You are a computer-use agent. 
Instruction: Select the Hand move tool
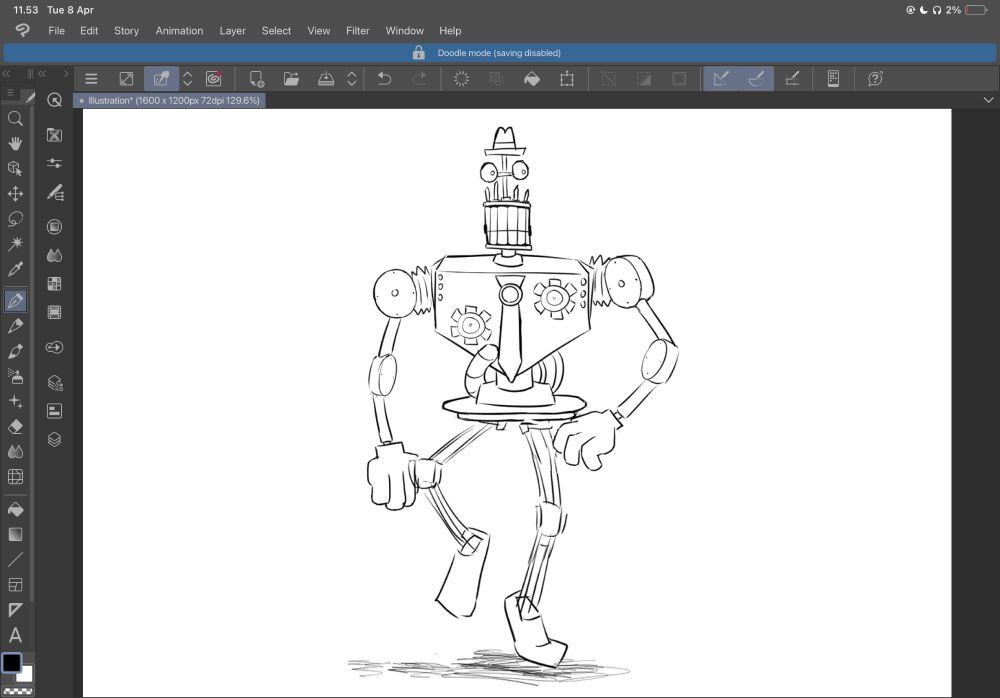pyautogui.click(x=15, y=144)
